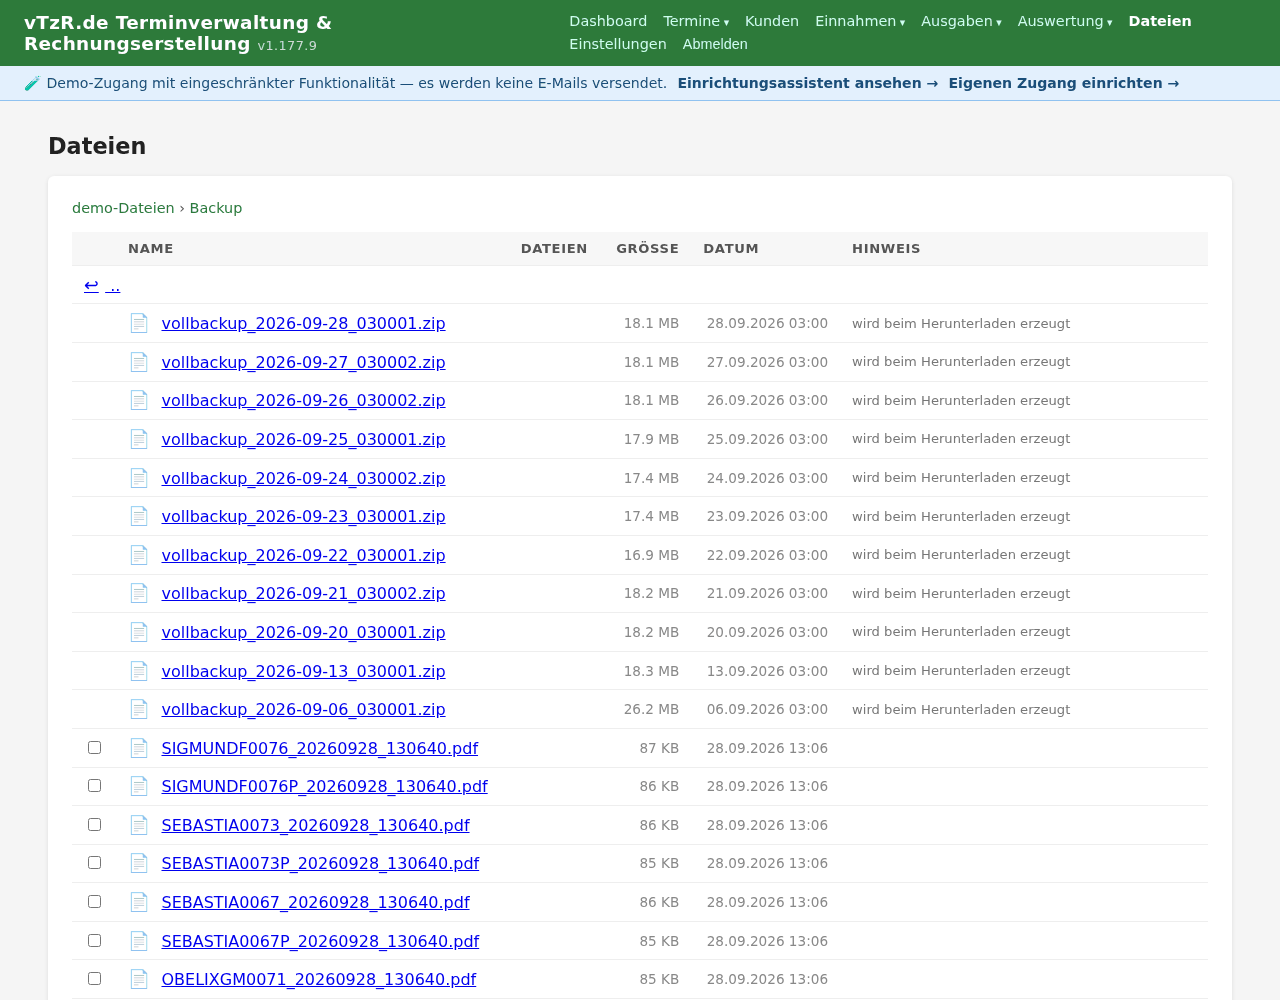This screenshot has height=1000, width=1280.
Task: Open the Einstellungen page
Action: tap(618, 44)
